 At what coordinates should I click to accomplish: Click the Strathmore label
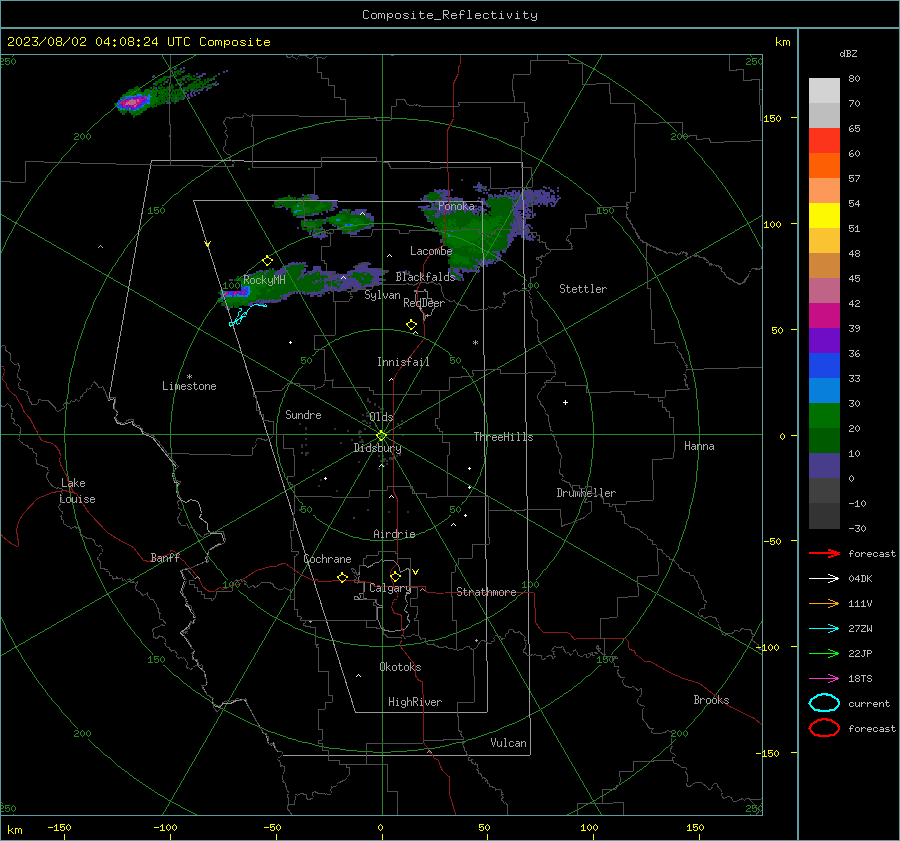(x=486, y=592)
